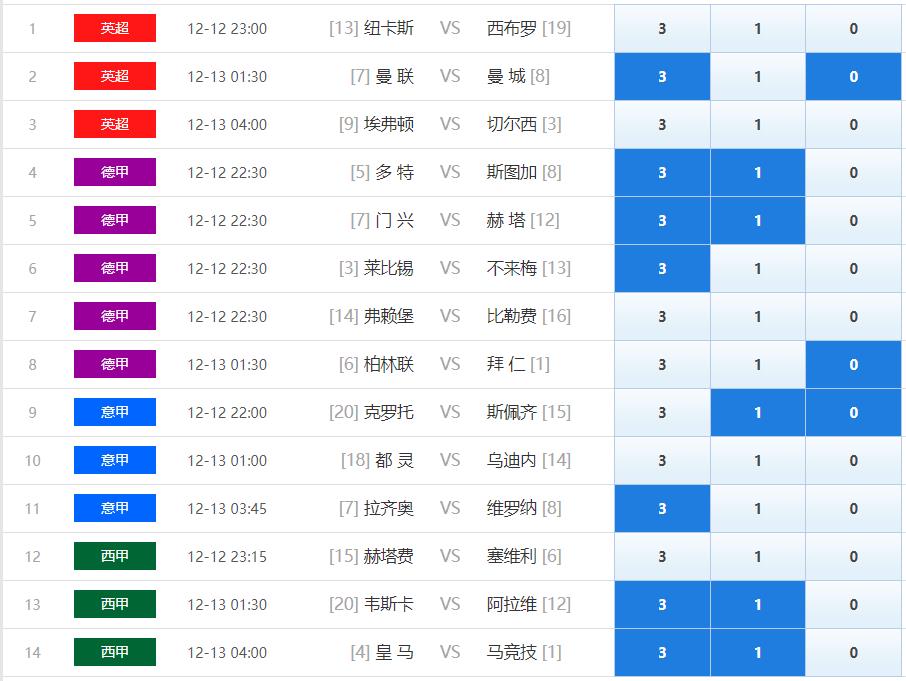Select away win 0 for 皇马 vs 马竞技
The width and height of the screenshot is (906, 681).
pyautogui.click(x=853, y=652)
